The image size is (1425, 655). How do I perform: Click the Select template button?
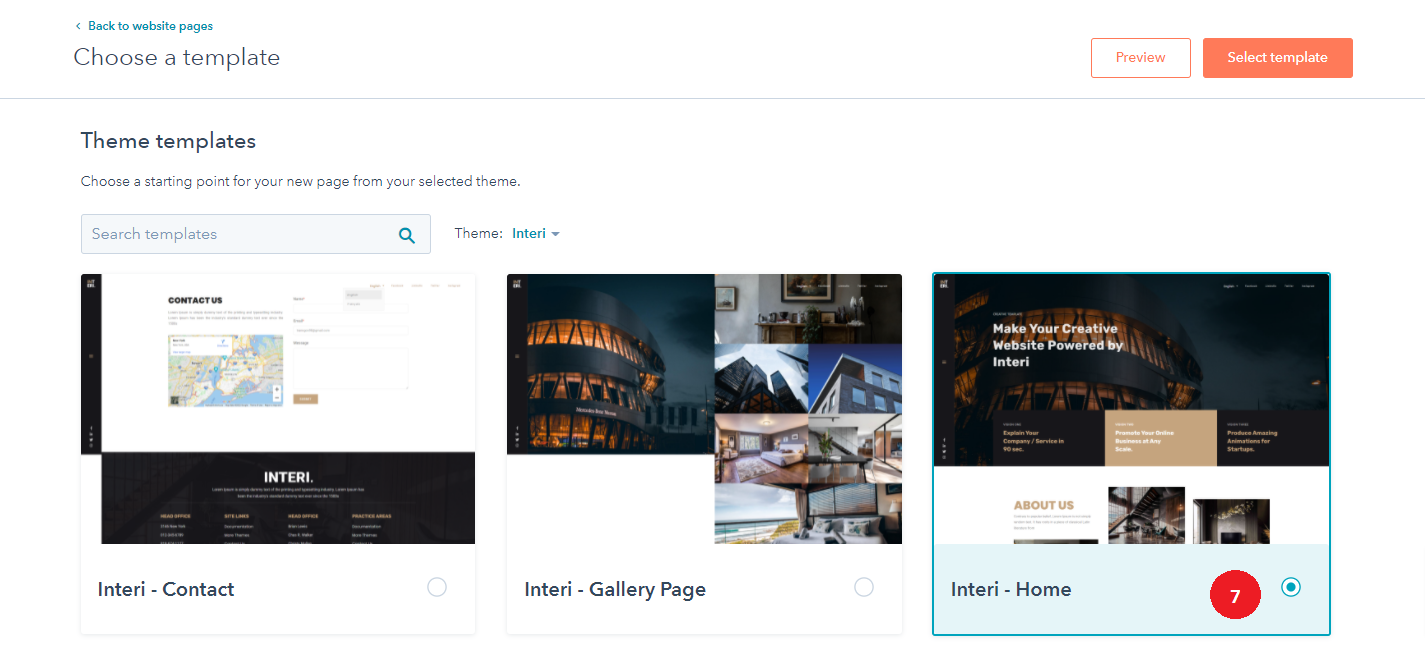click(1277, 58)
